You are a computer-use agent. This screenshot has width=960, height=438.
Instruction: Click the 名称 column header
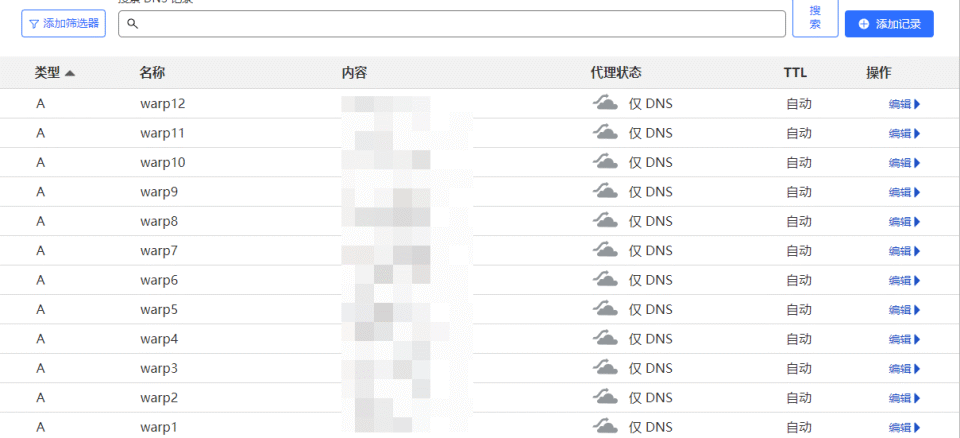[152, 73]
